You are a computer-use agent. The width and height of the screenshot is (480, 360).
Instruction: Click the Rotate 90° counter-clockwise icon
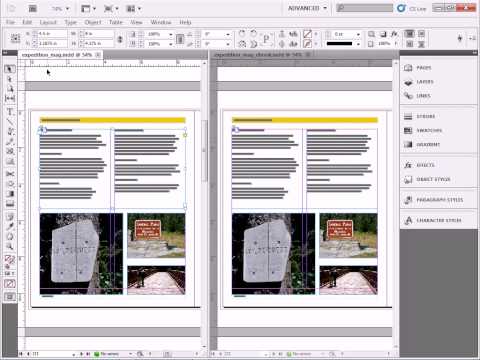(x=253, y=33)
